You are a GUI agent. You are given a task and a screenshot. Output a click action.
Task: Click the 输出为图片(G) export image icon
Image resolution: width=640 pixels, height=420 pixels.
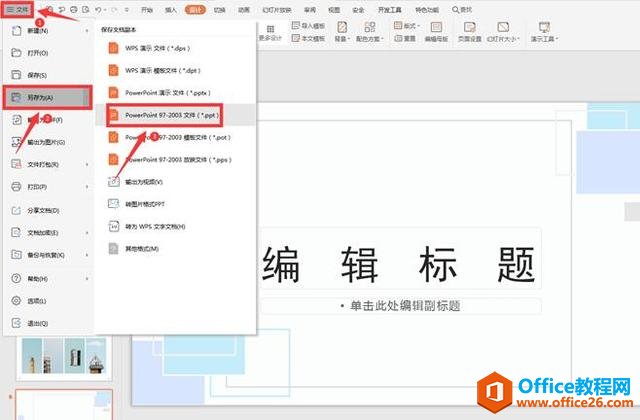coord(16,142)
